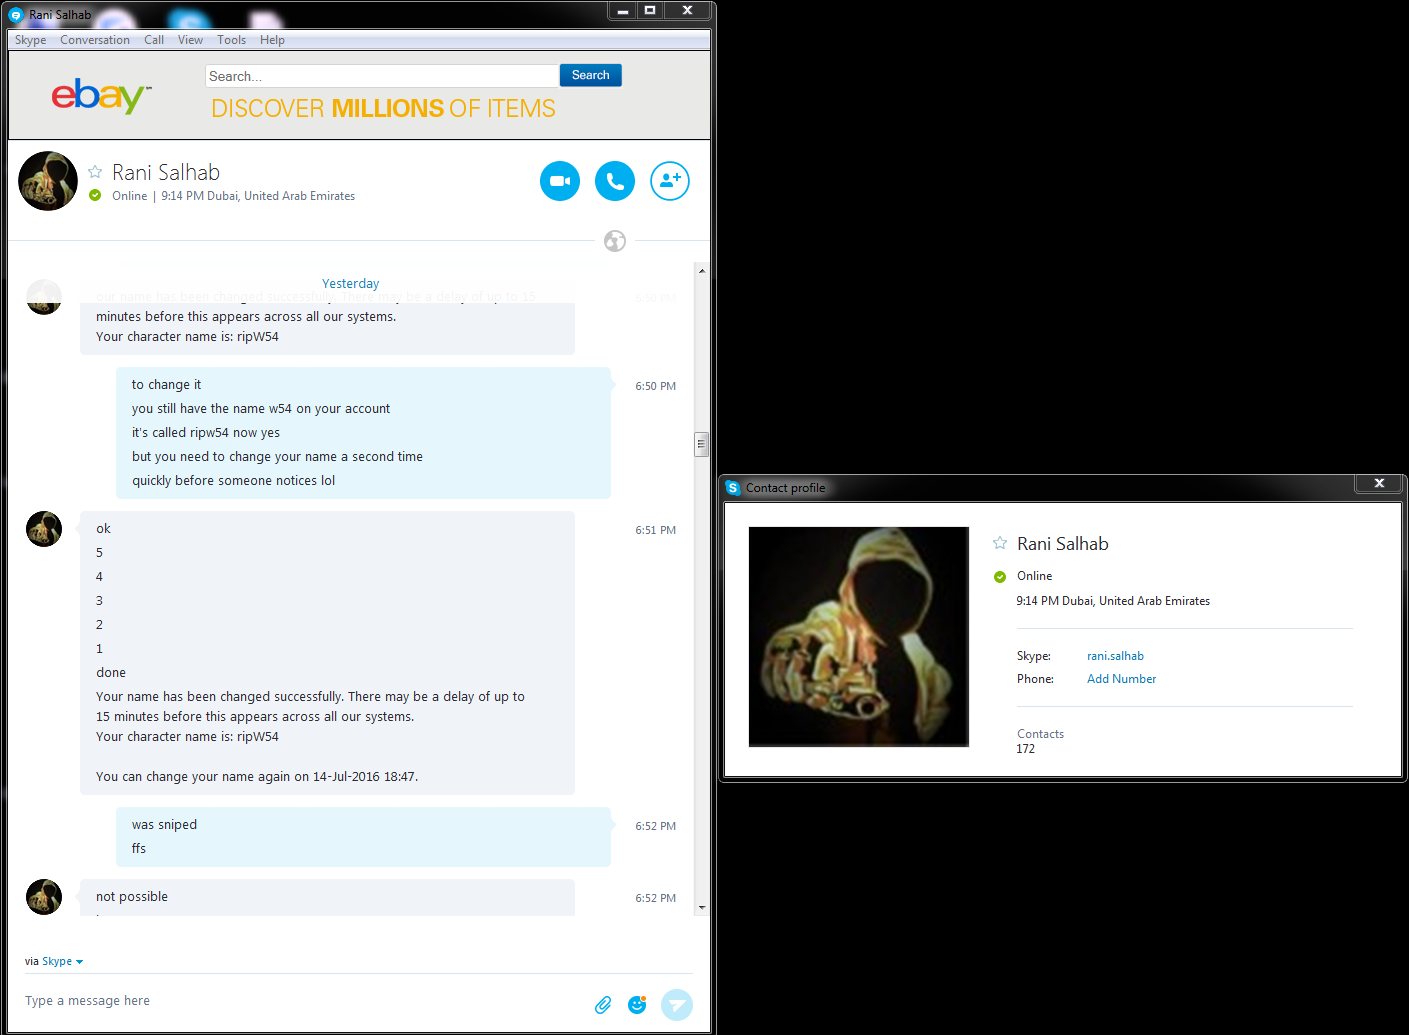Click the eBay Search button
Image resolution: width=1409 pixels, height=1035 pixels.
pyautogui.click(x=591, y=75)
